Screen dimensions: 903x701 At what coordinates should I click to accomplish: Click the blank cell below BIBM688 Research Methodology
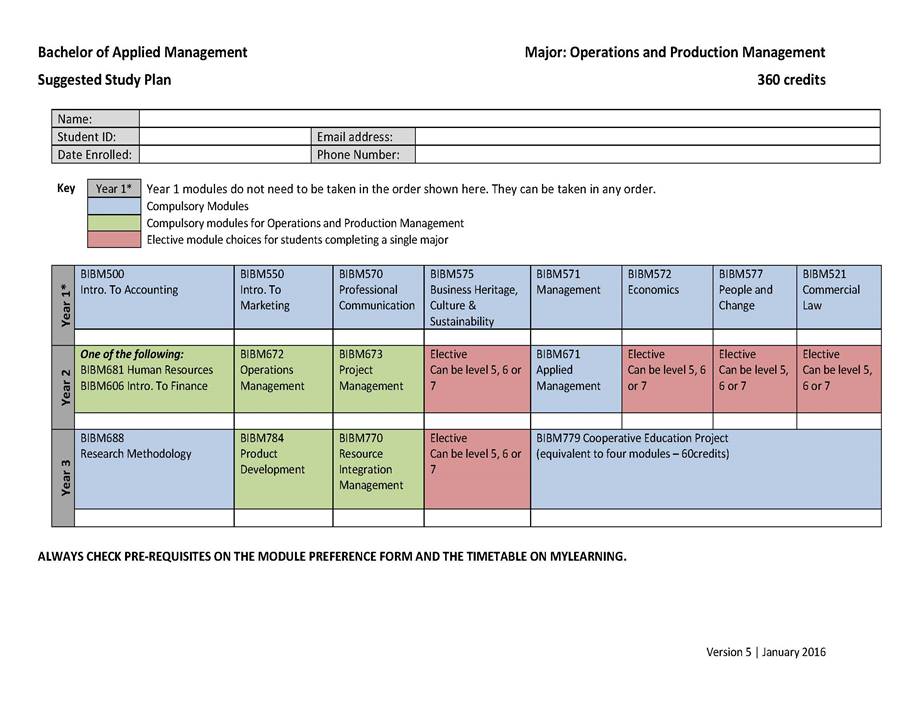(x=154, y=517)
